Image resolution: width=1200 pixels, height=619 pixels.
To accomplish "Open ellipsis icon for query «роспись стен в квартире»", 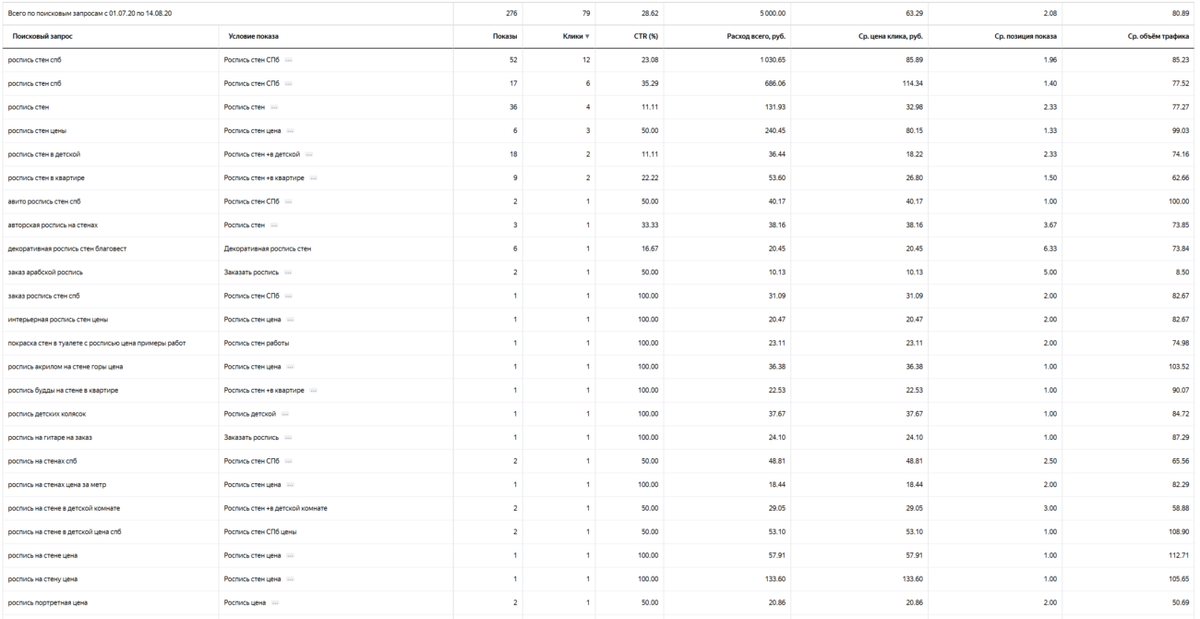I will (313, 178).
